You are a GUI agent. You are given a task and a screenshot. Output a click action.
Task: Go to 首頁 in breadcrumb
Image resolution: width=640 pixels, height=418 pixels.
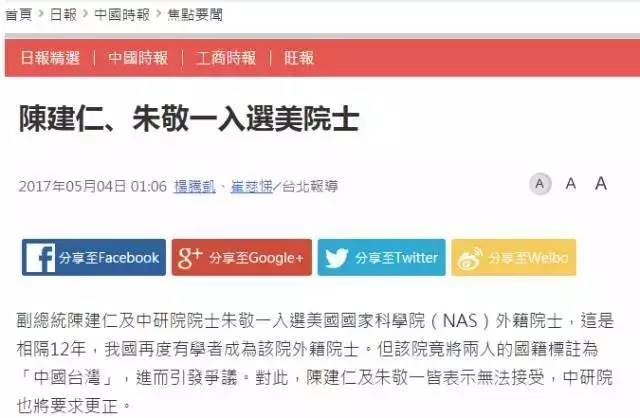pos(18,15)
